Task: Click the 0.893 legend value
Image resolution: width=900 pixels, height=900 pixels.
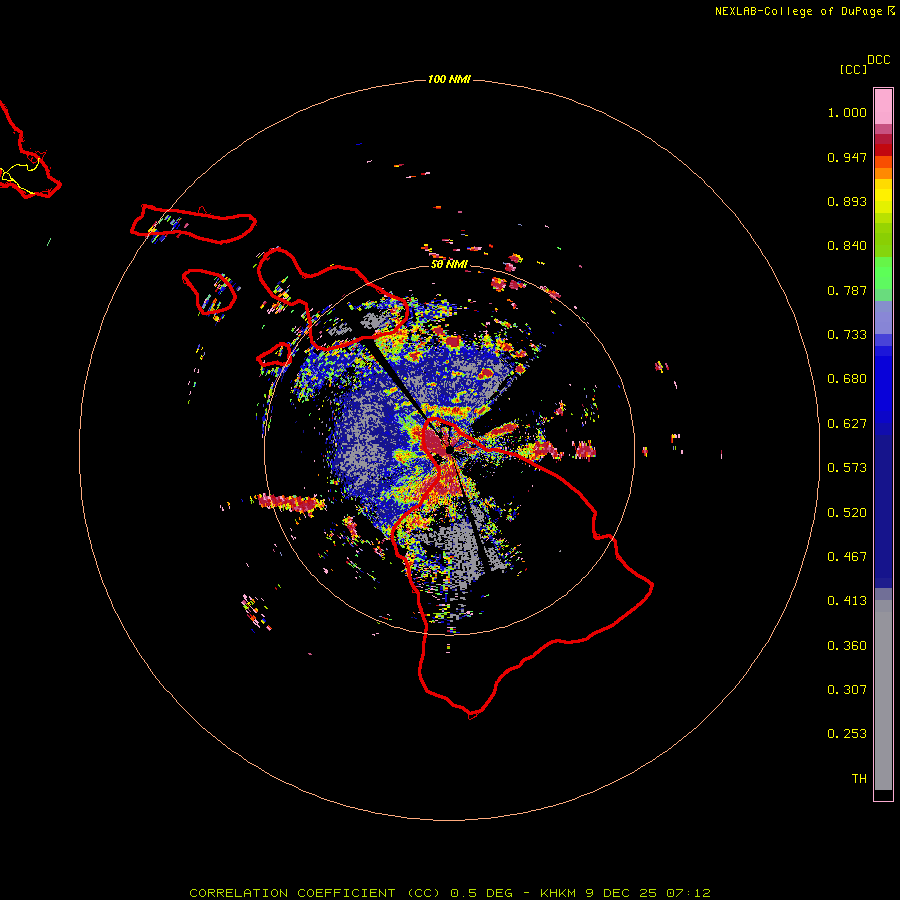Action: (x=847, y=201)
